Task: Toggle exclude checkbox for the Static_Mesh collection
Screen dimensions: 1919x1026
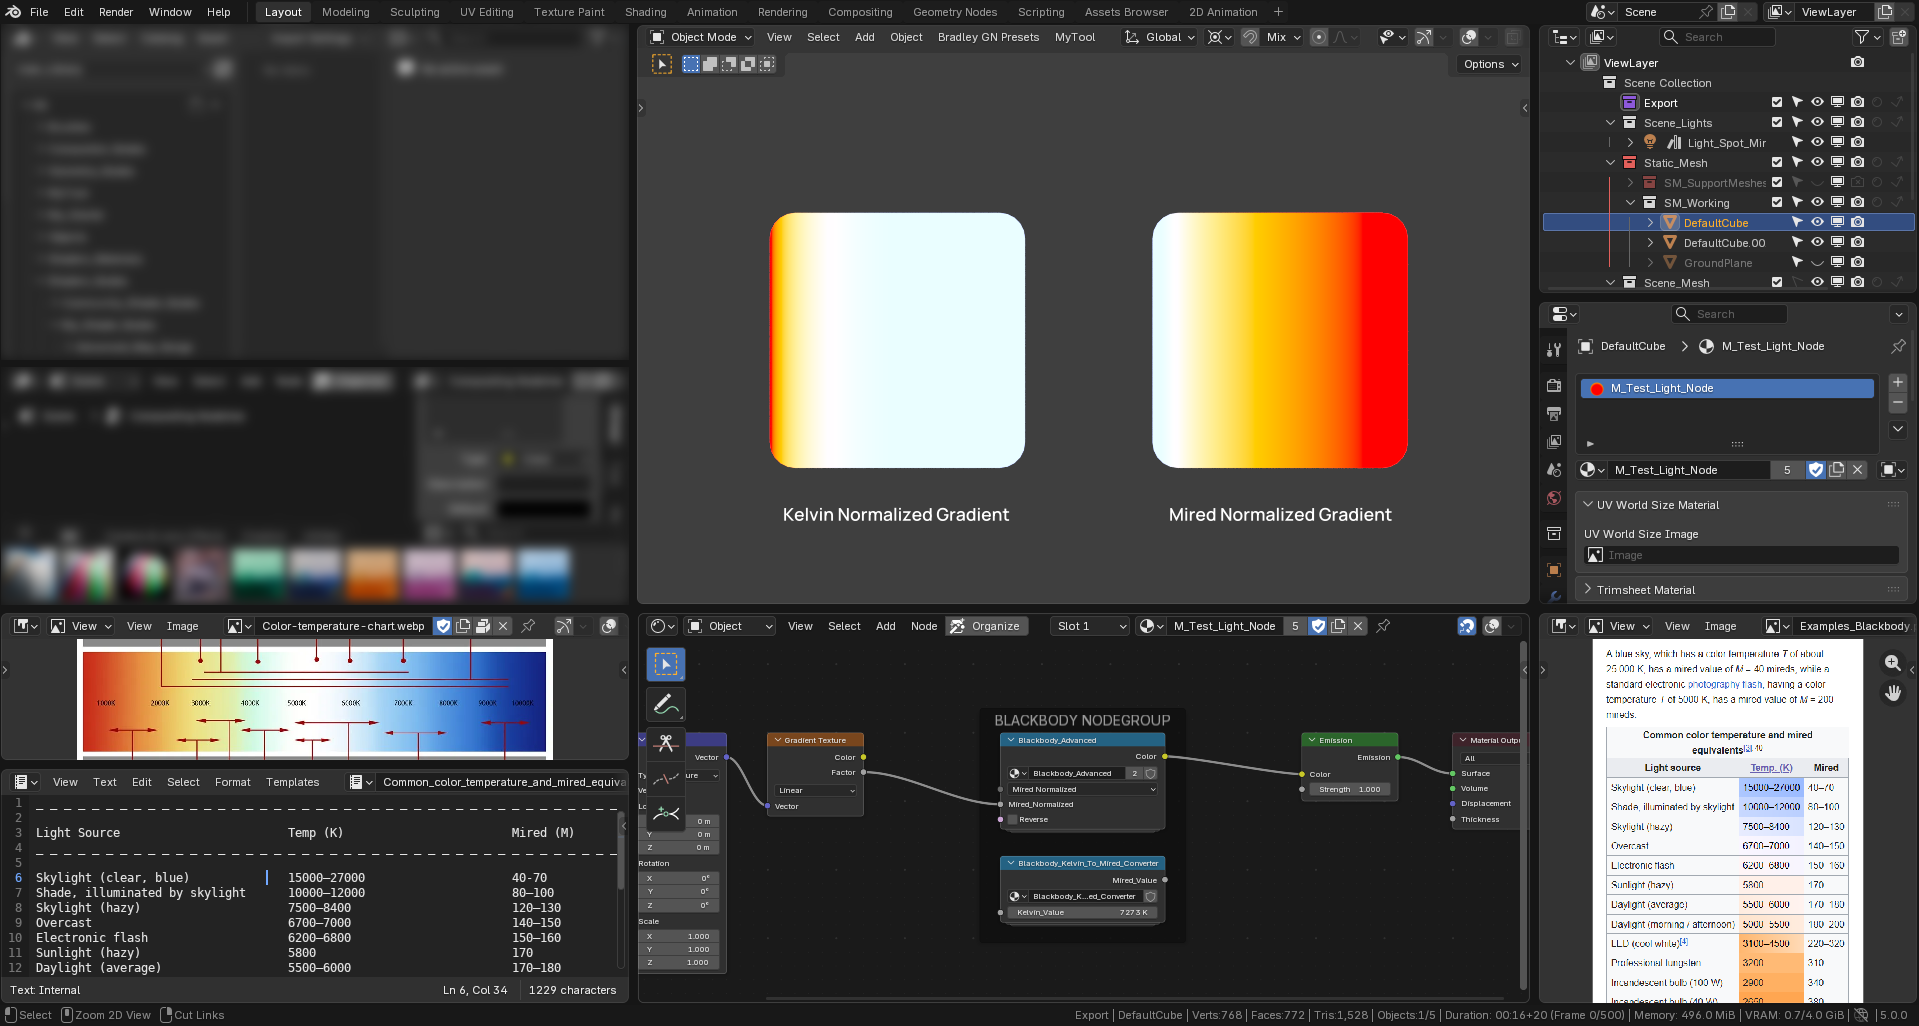Action: coord(1777,162)
